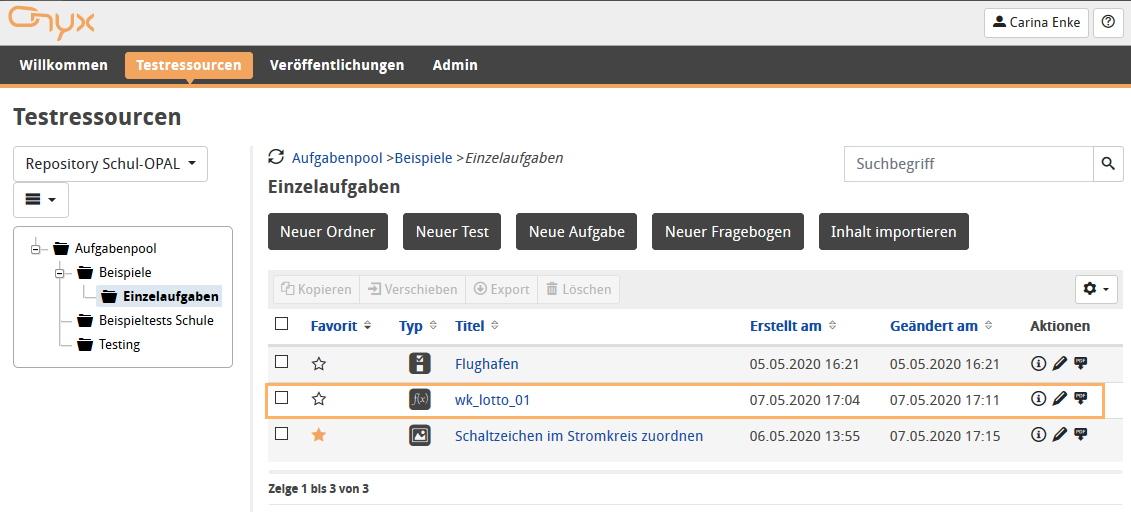Click into the Suchbegriff search field

tap(968, 163)
